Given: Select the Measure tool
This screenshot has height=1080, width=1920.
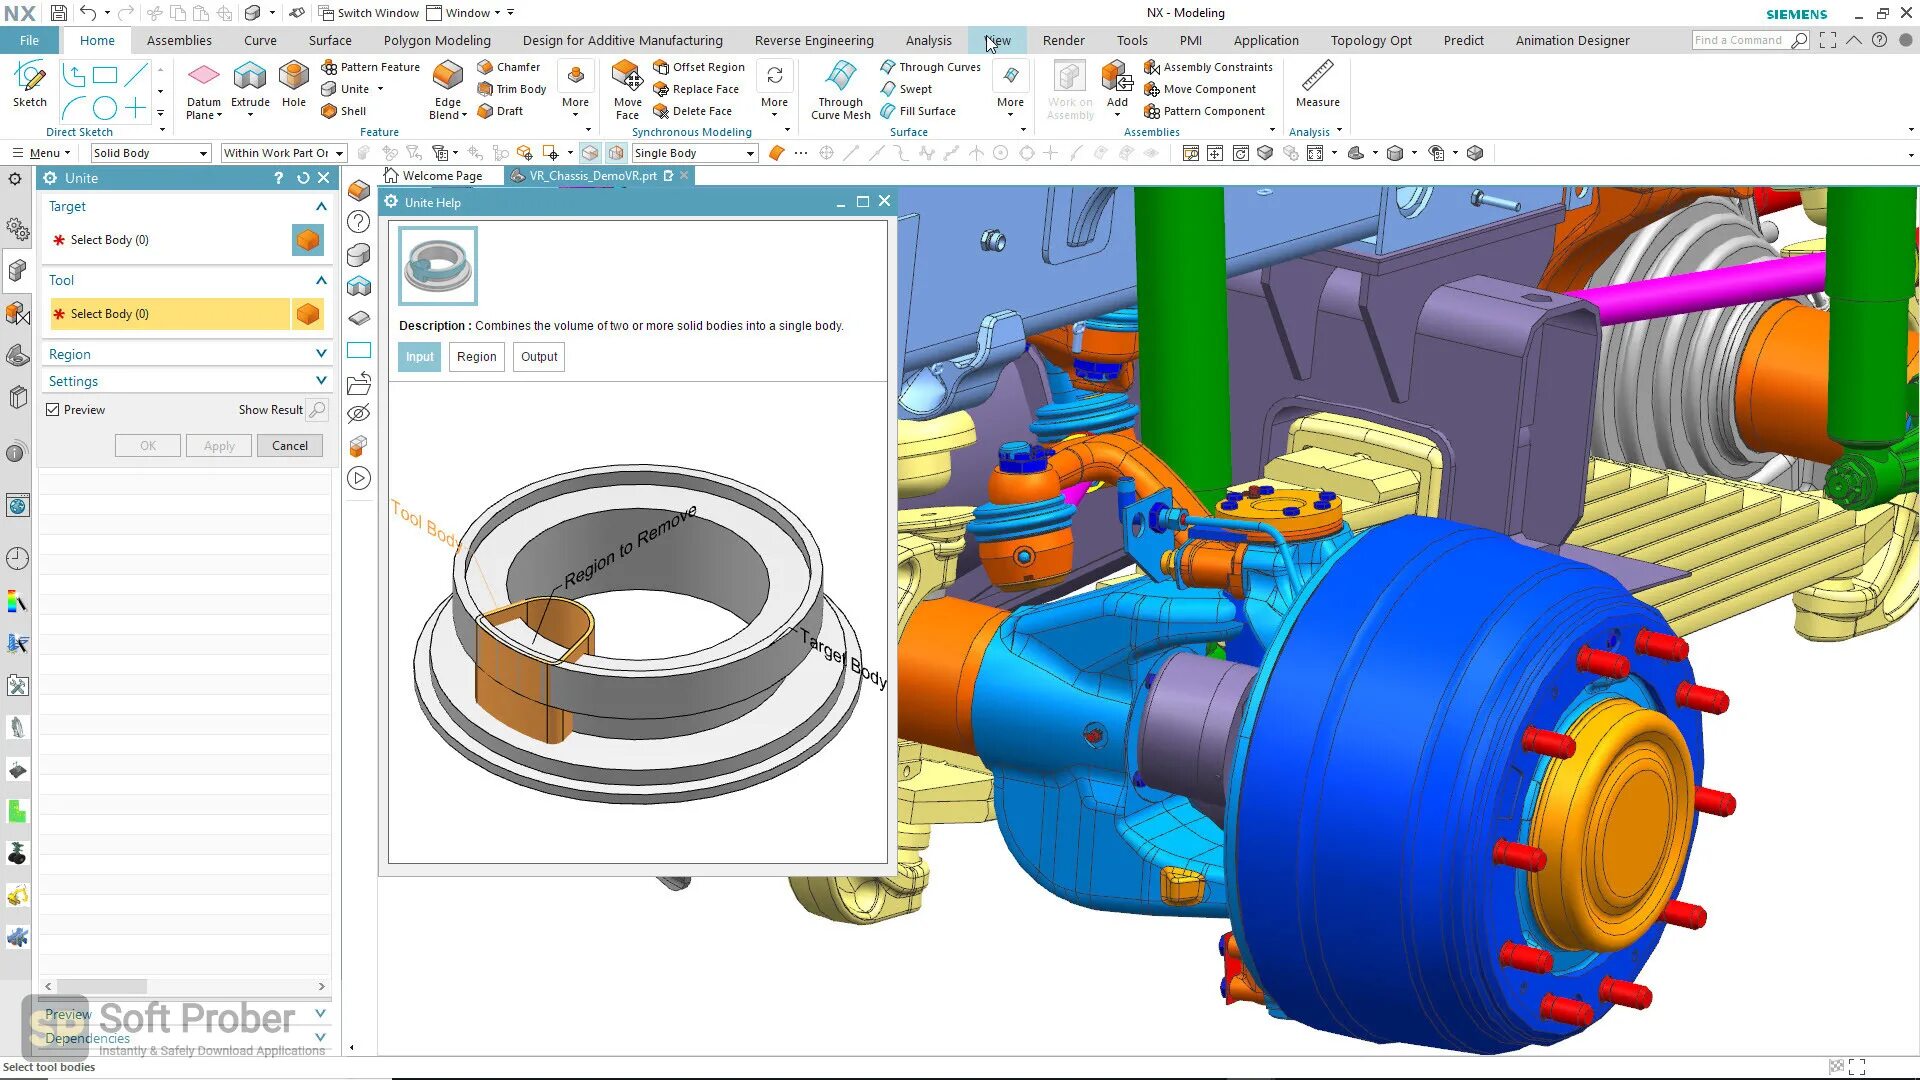Looking at the screenshot, I should pos(1317,77).
